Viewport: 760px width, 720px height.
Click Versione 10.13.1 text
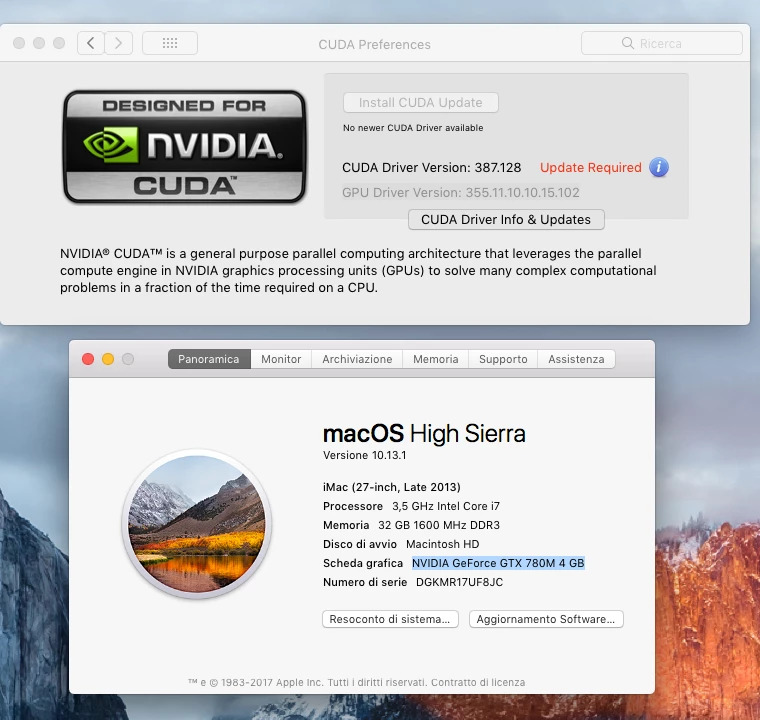click(x=364, y=455)
